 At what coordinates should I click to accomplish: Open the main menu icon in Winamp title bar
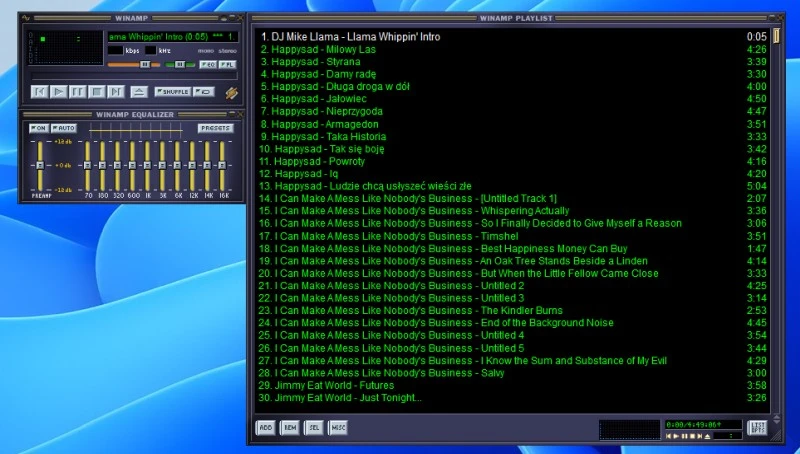point(26,18)
